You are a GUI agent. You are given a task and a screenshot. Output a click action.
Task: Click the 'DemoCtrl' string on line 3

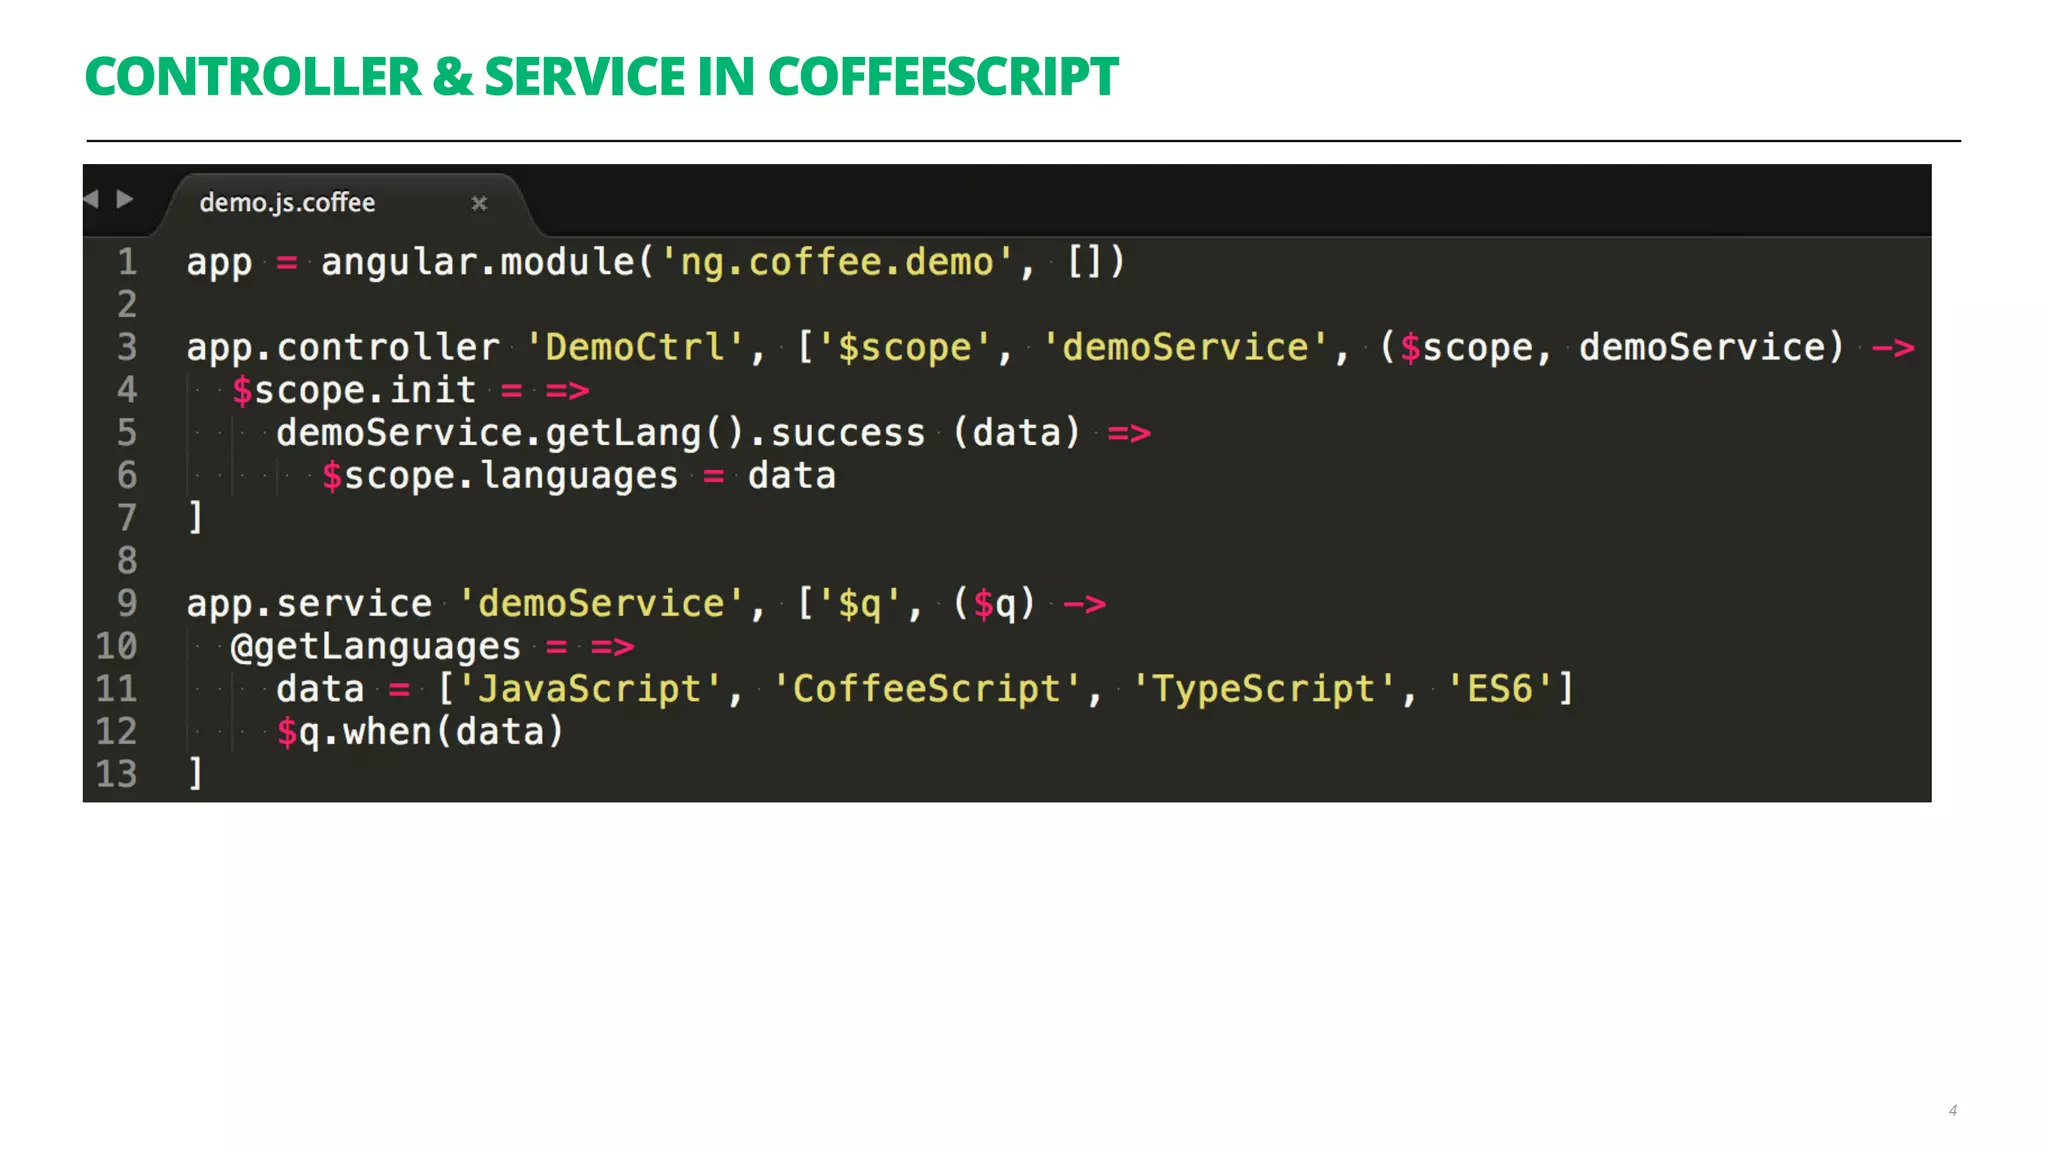pos(634,347)
